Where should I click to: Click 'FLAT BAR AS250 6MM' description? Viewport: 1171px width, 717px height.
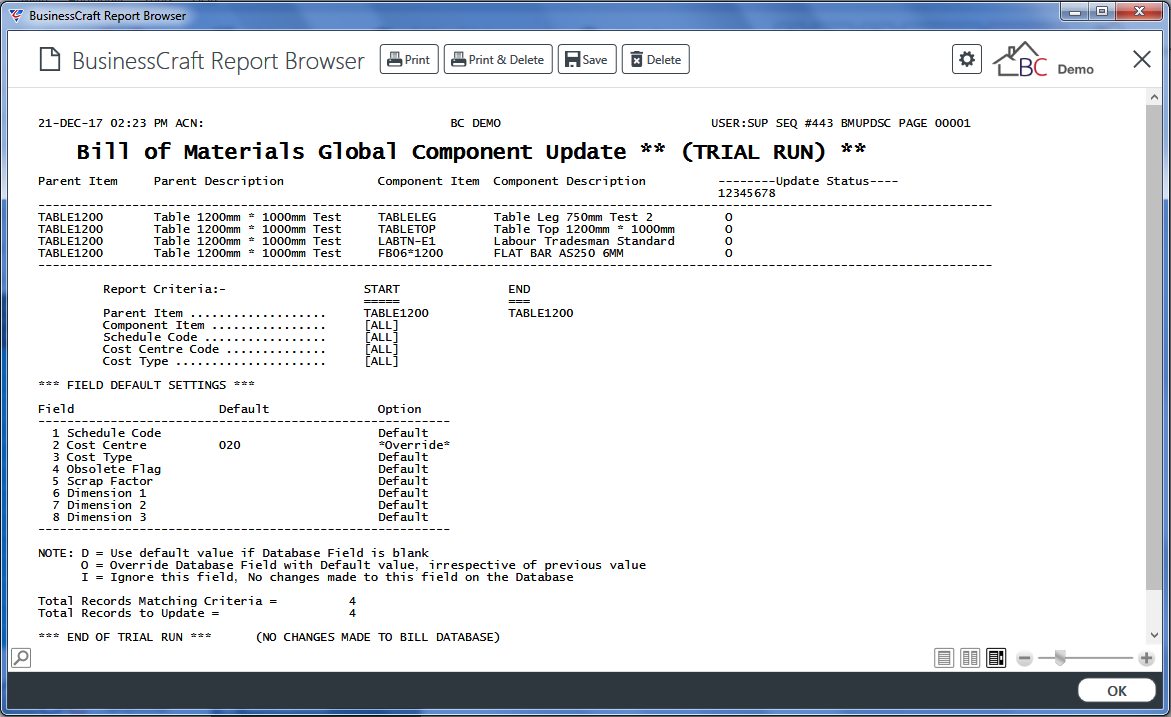tap(559, 253)
